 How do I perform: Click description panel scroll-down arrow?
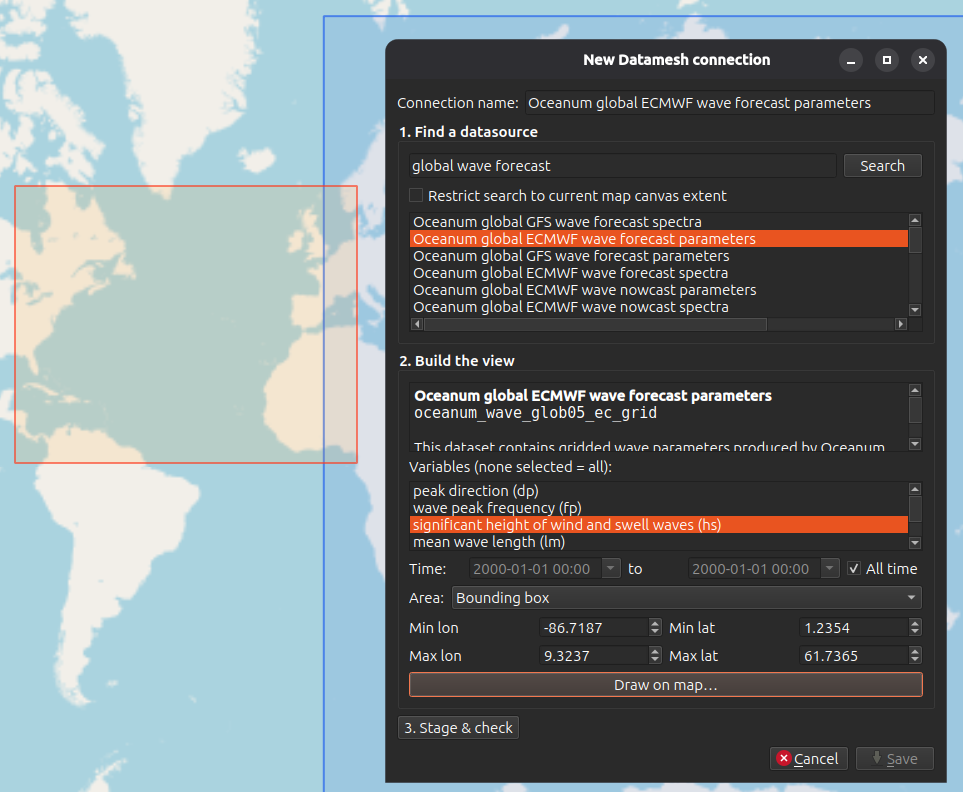(x=915, y=444)
